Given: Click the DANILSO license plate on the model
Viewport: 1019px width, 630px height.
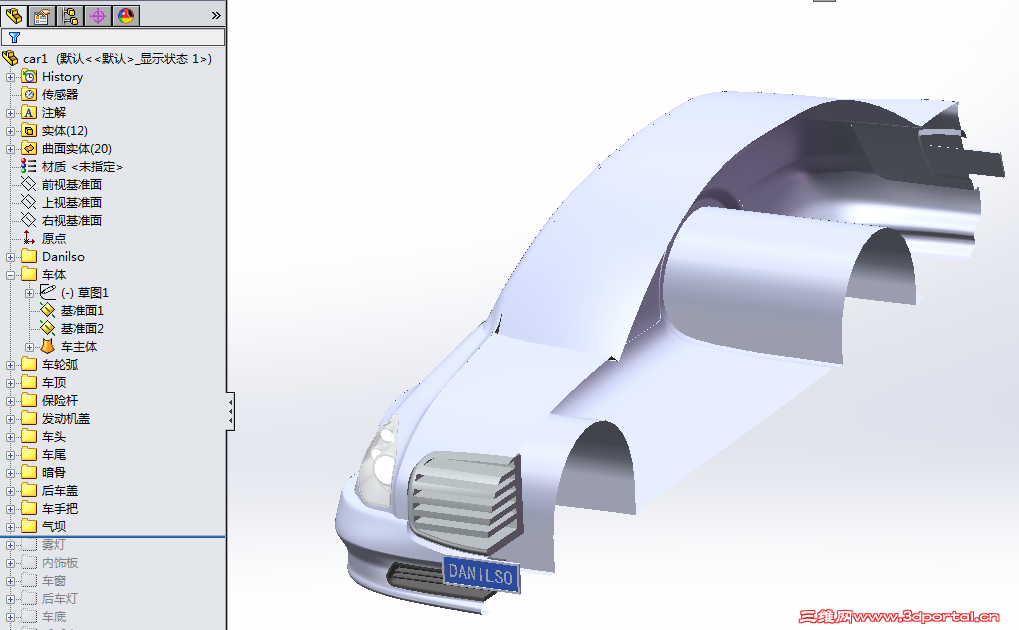Looking at the screenshot, I should point(482,574).
